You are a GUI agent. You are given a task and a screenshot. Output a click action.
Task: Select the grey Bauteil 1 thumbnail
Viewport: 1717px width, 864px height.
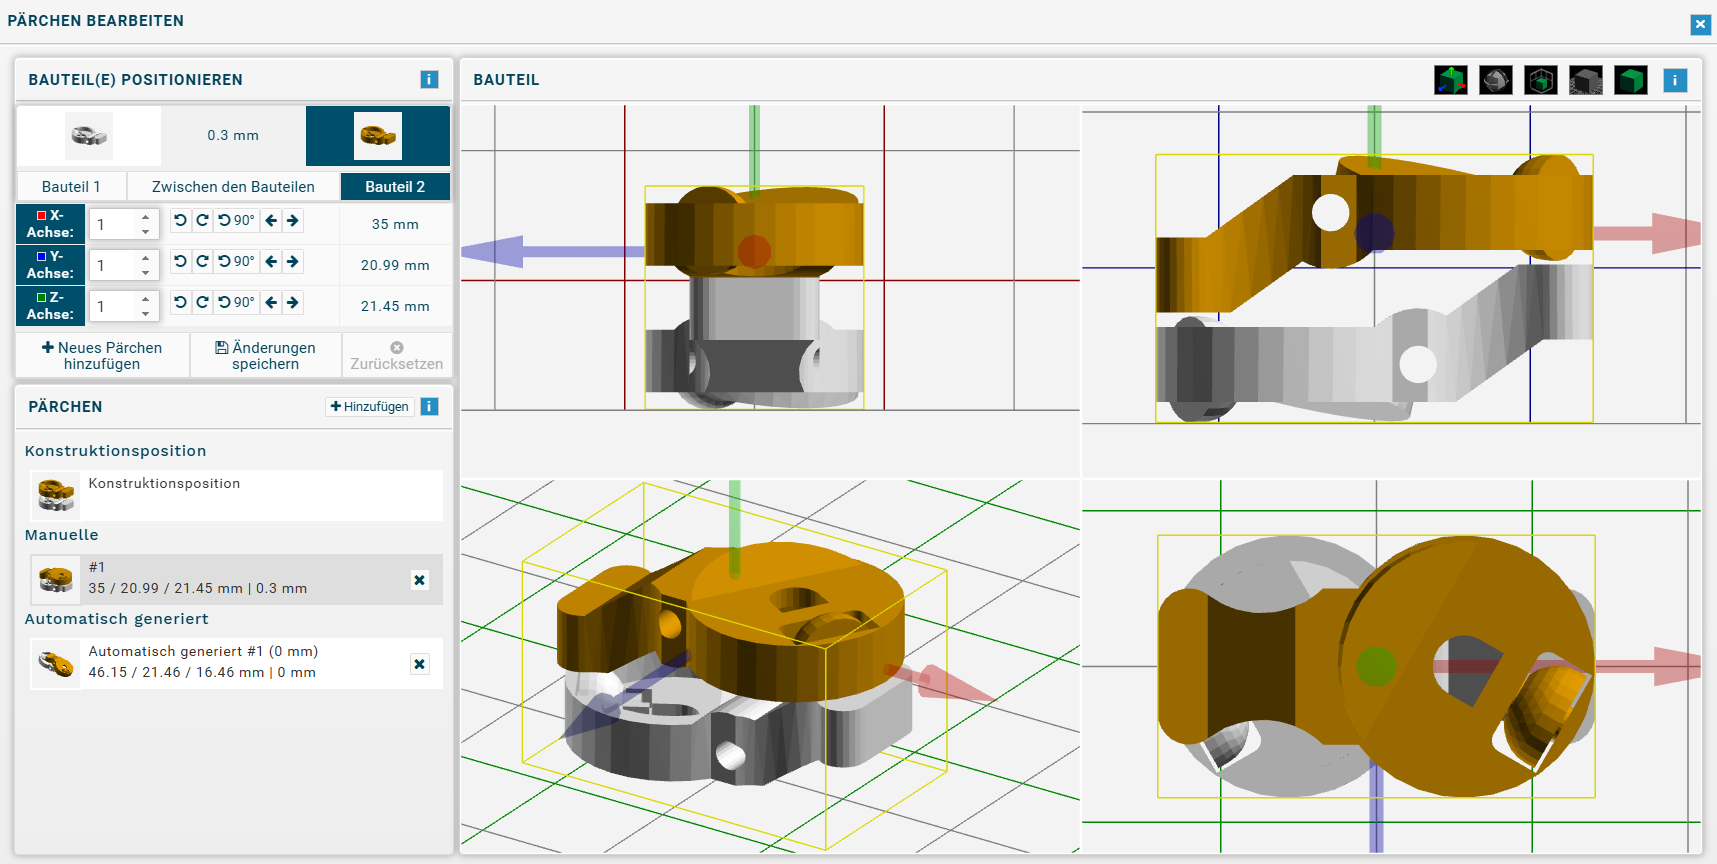[89, 135]
